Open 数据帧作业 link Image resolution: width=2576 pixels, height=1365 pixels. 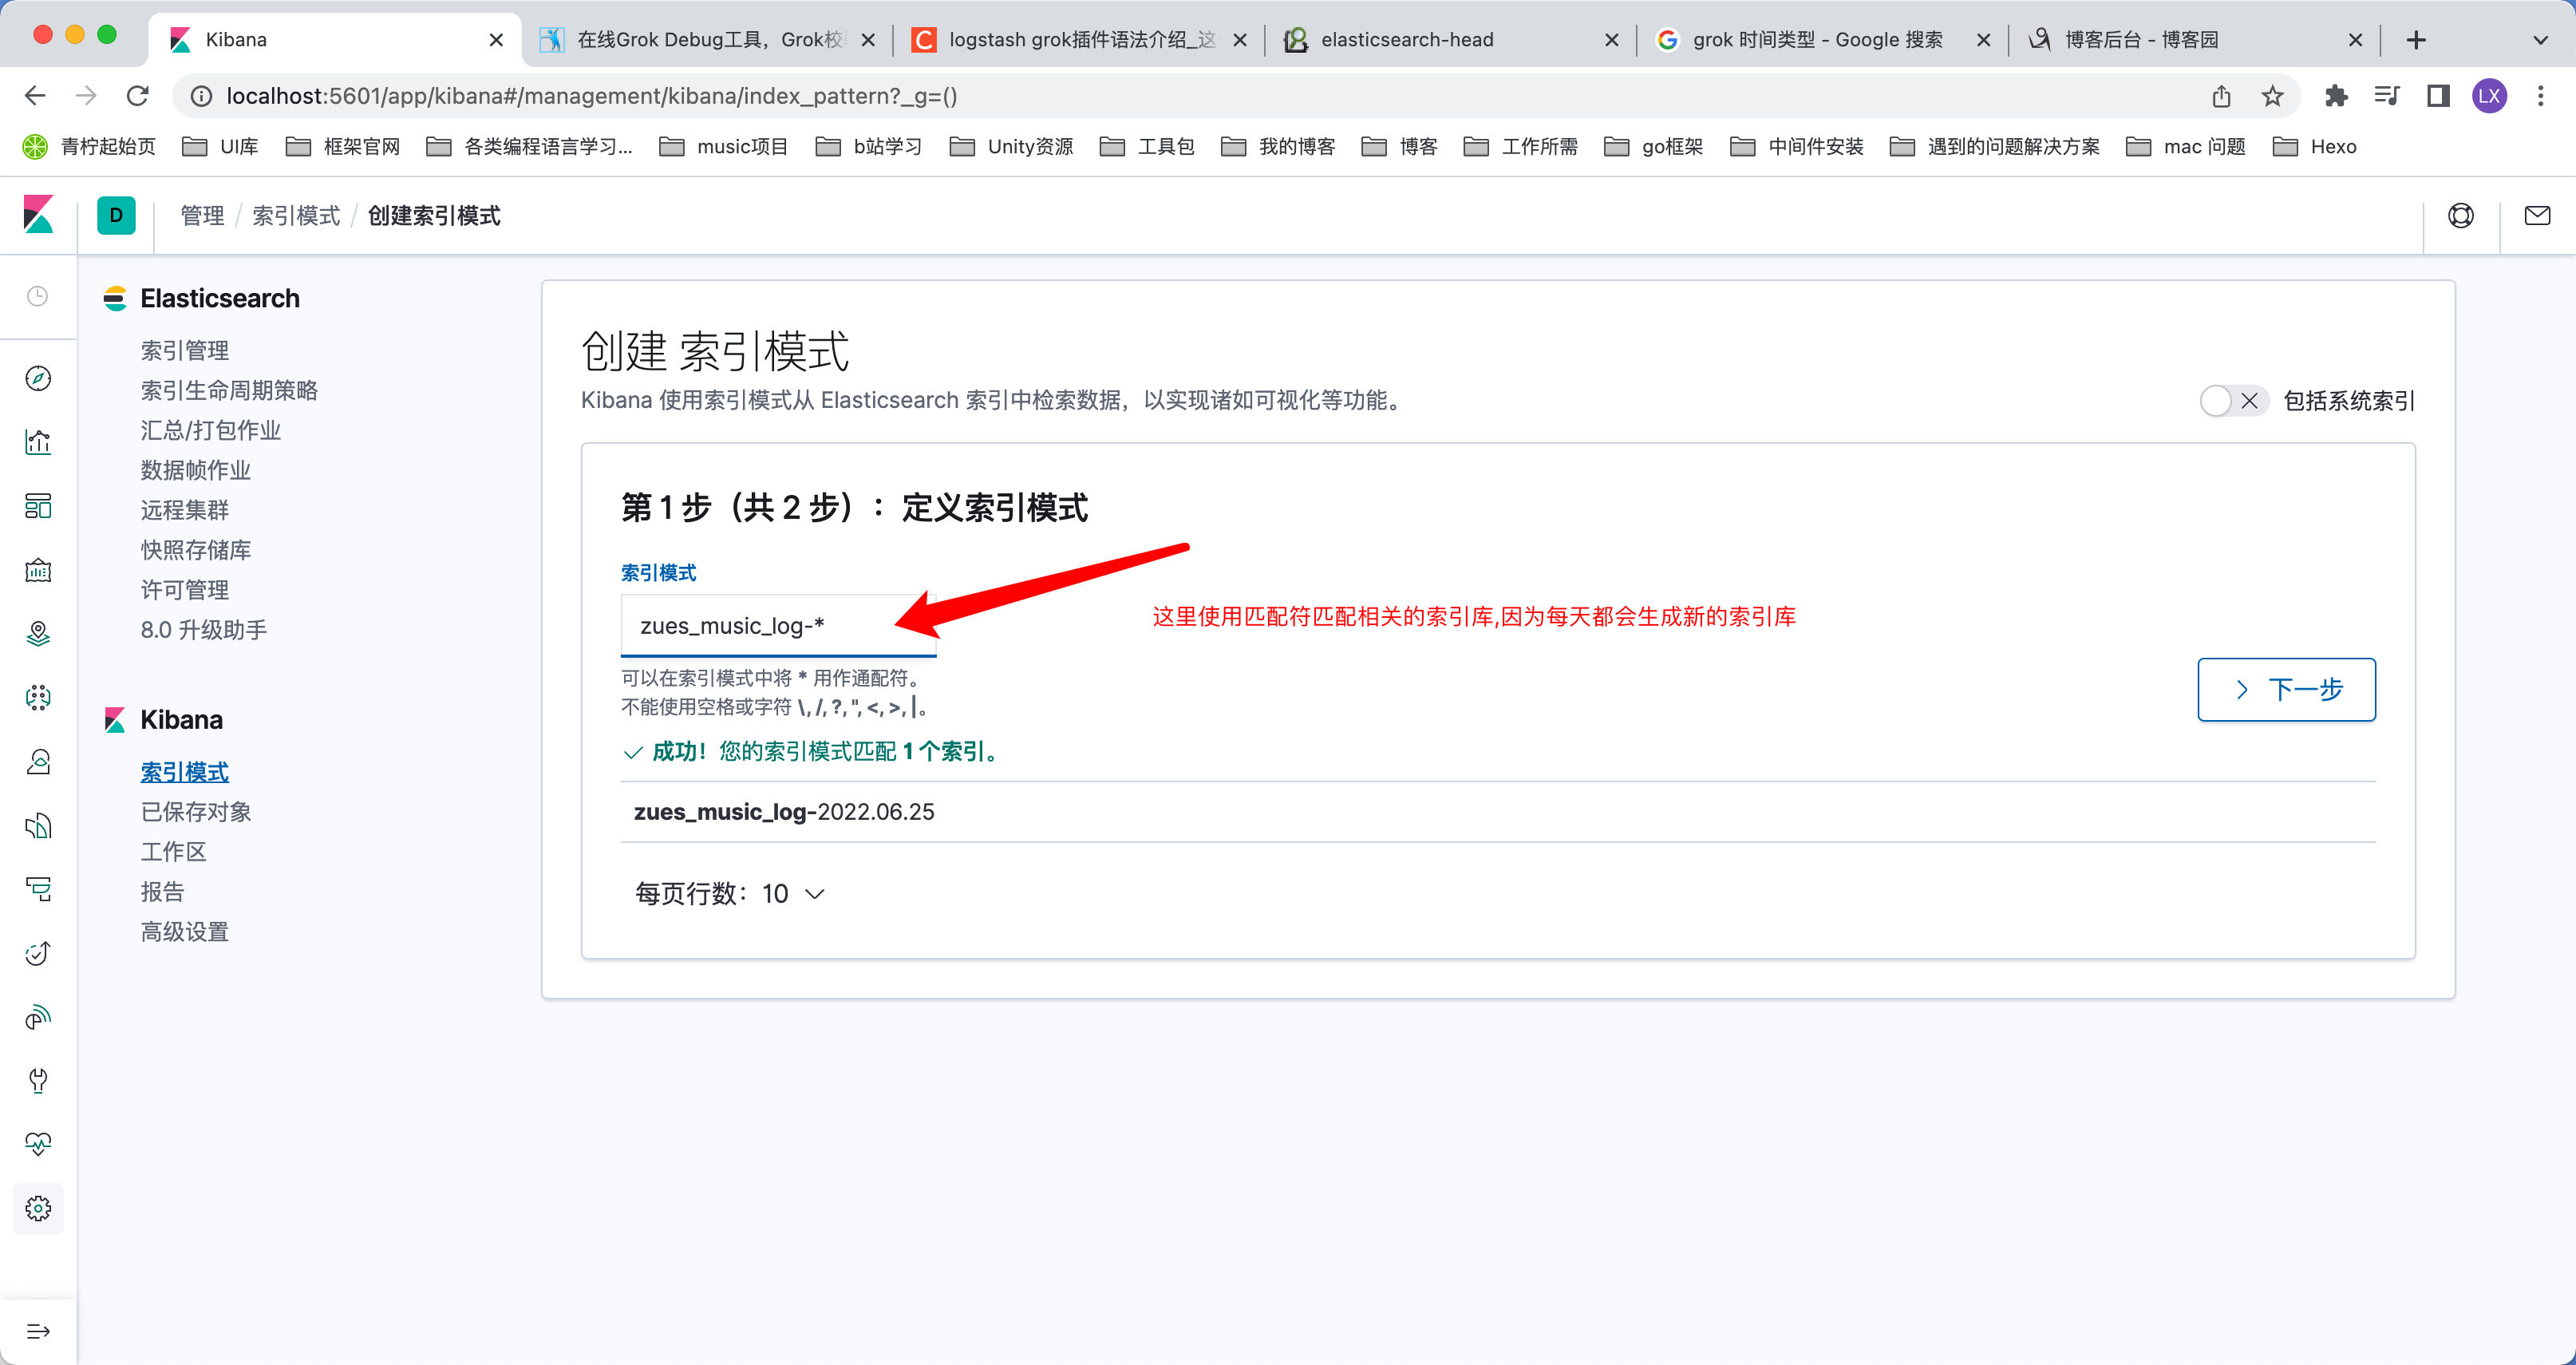(x=196, y=470)
